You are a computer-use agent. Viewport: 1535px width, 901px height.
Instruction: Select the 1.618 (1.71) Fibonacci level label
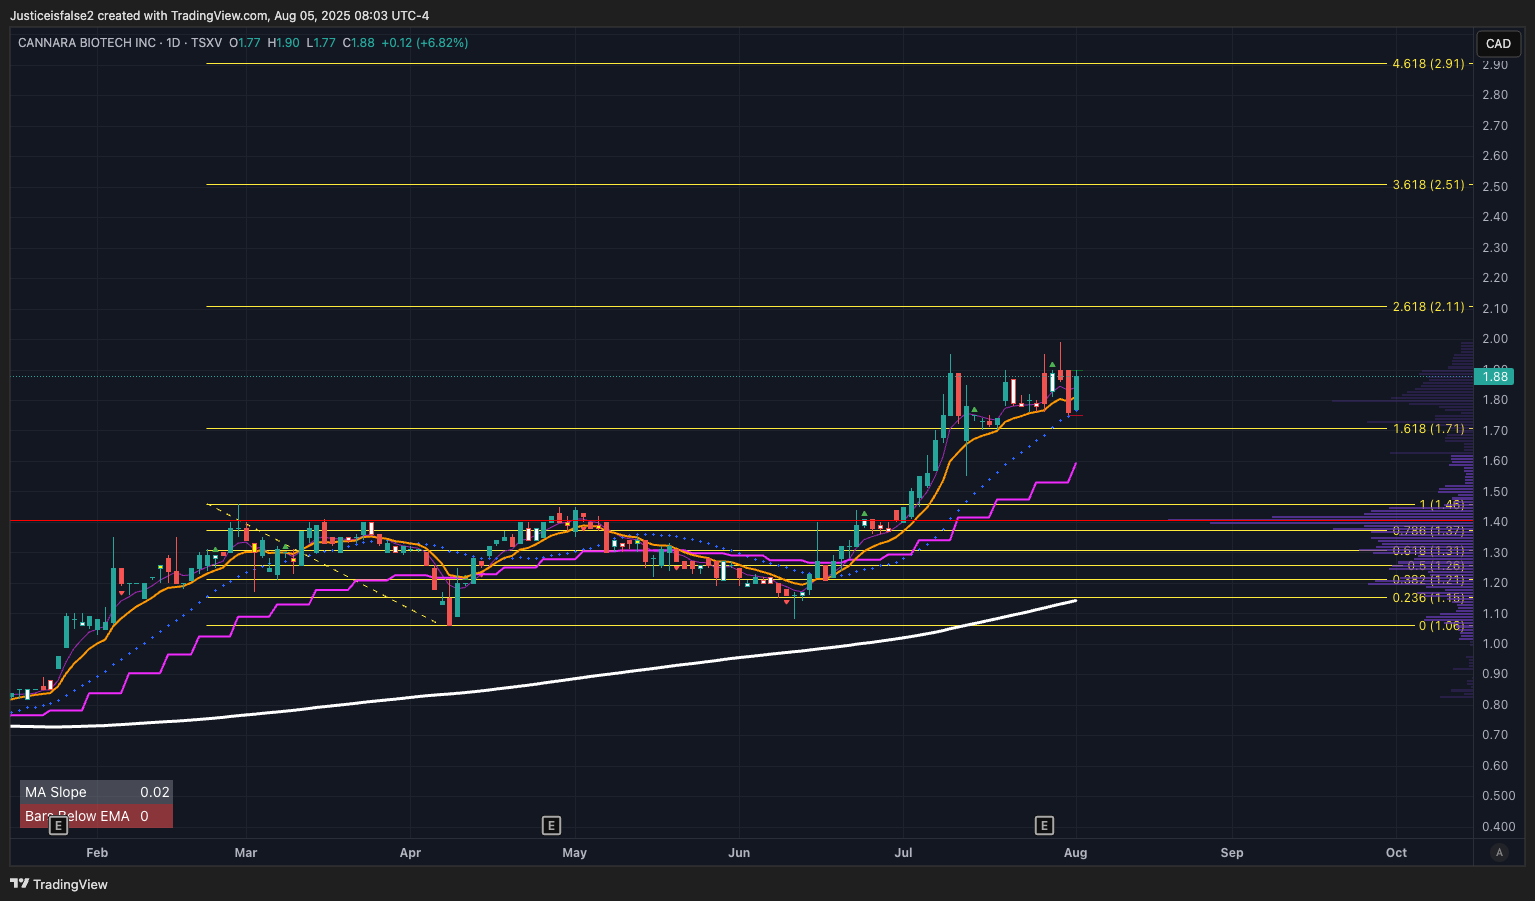click(1428, 428)
